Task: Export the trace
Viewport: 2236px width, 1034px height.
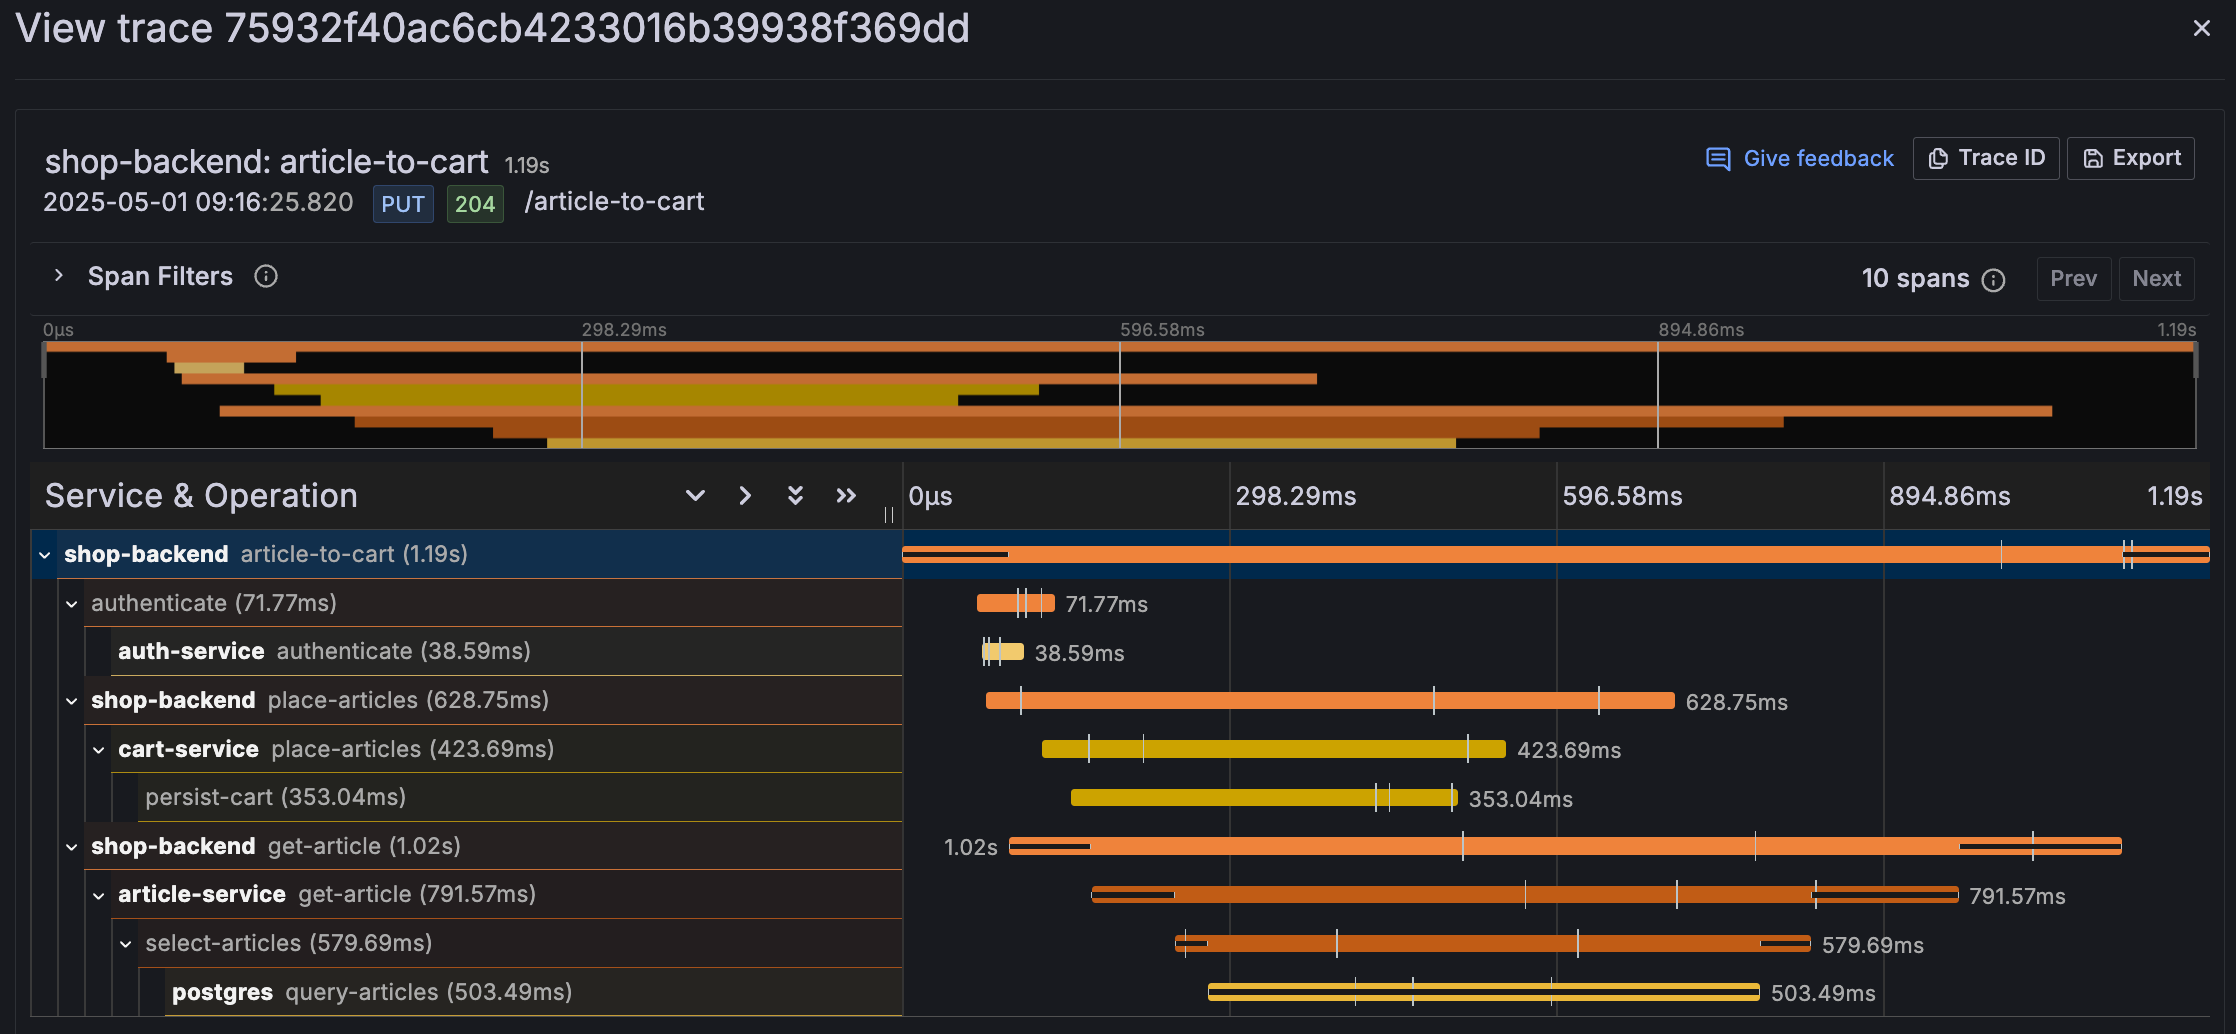Action: pos(2130,159)
